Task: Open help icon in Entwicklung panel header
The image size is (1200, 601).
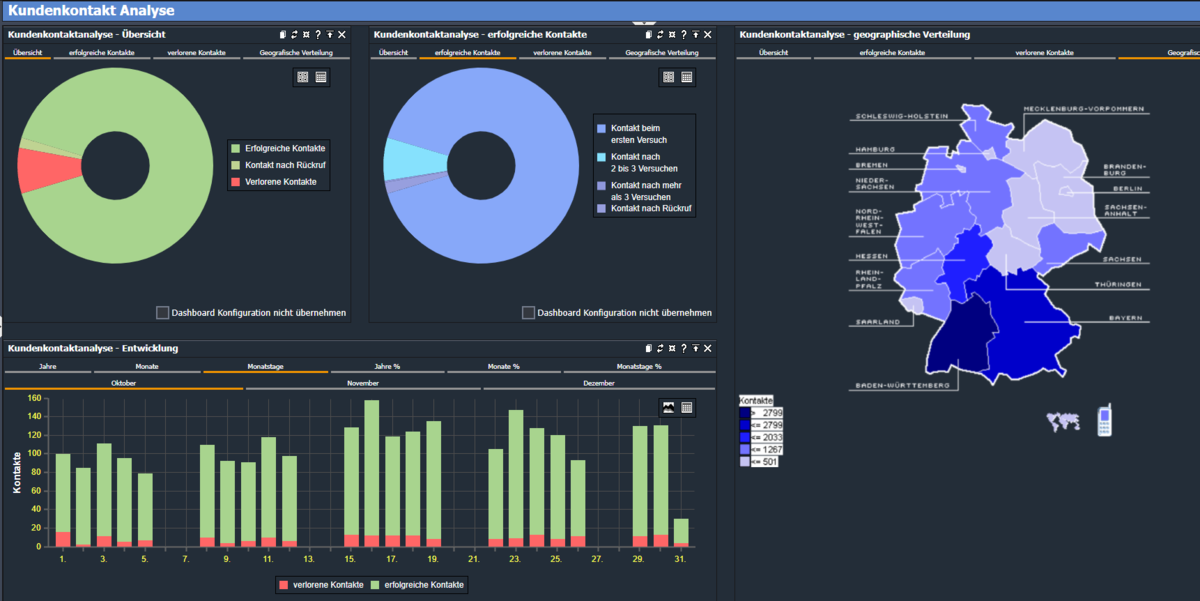Action: click(x=684, y=348)
